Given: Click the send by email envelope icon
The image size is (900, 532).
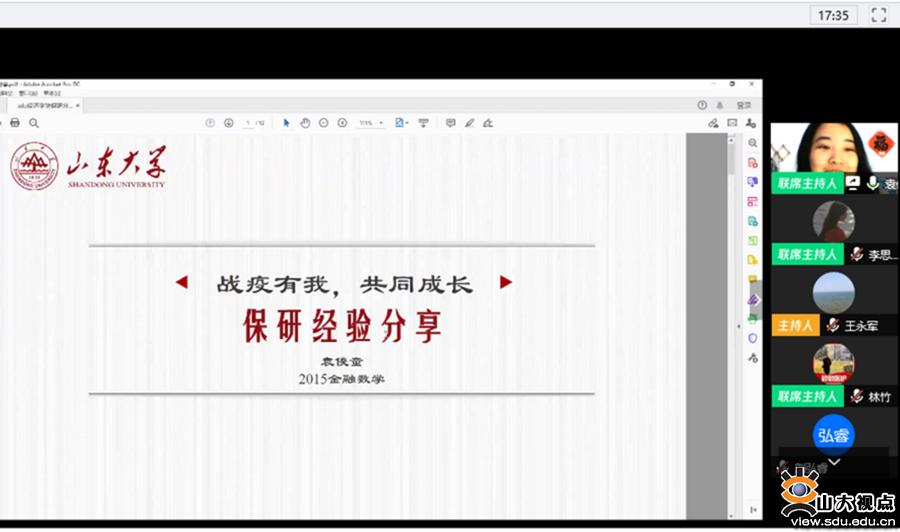Looking at the screenshot, I should (732, 123).
